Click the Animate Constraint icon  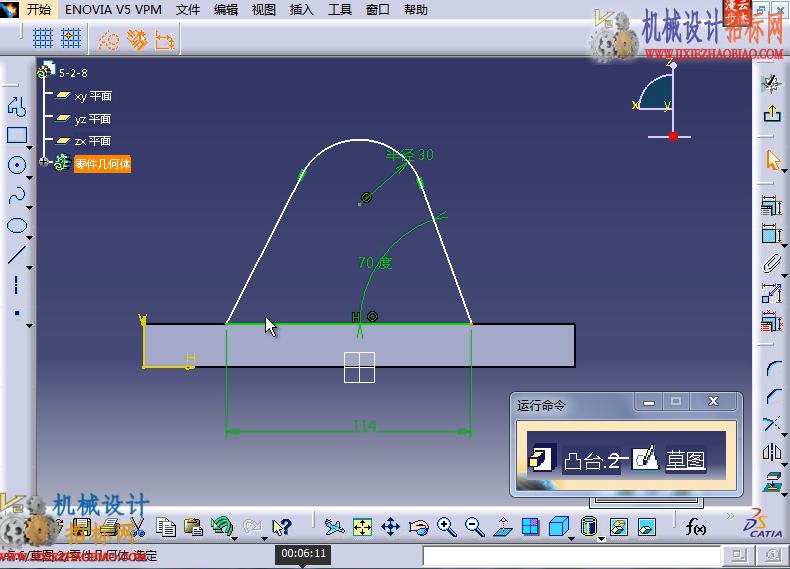[771, 293]
